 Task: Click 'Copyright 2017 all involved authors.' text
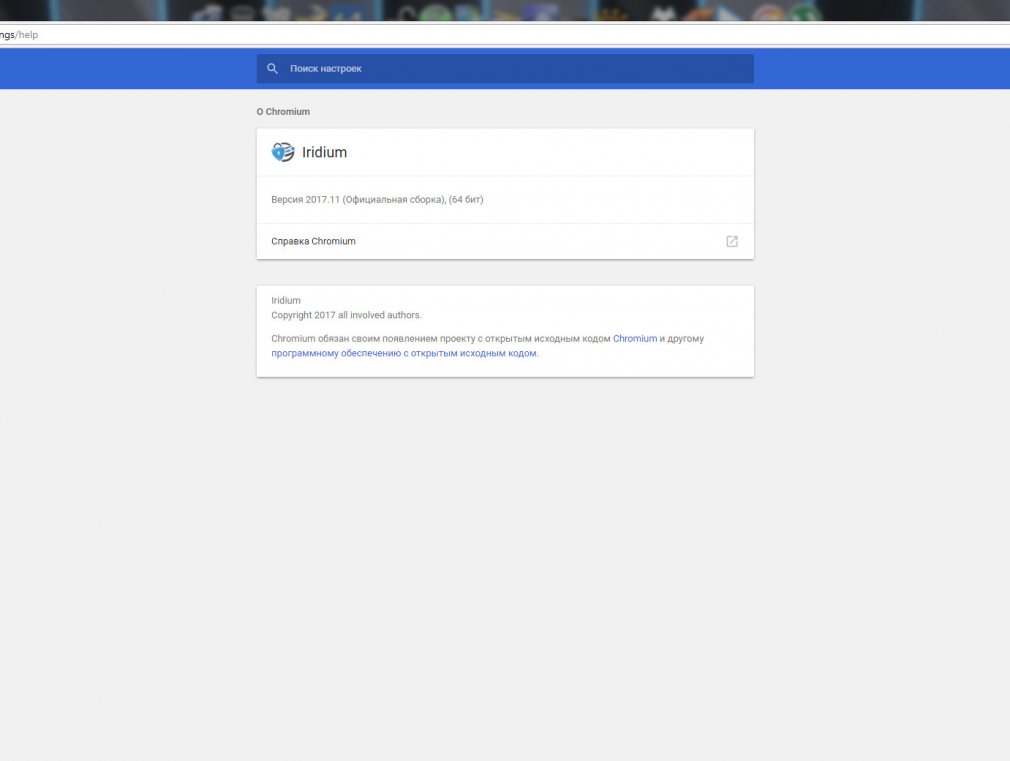[x=346, y=315]
